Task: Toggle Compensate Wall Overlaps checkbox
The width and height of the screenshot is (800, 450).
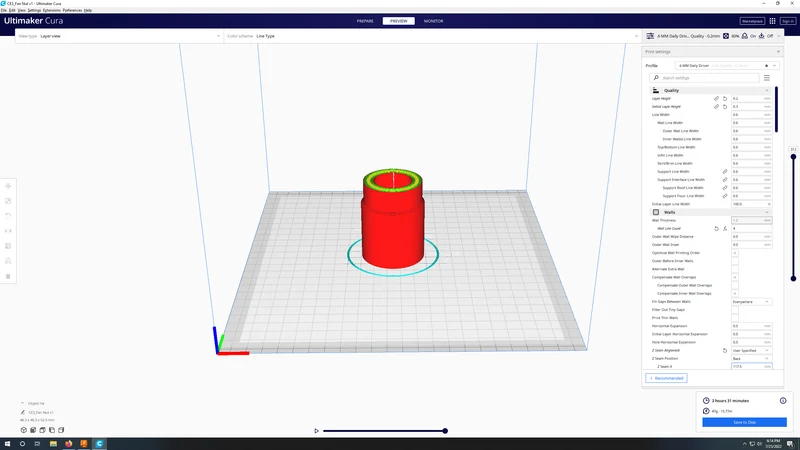Action: coord(735,277)
